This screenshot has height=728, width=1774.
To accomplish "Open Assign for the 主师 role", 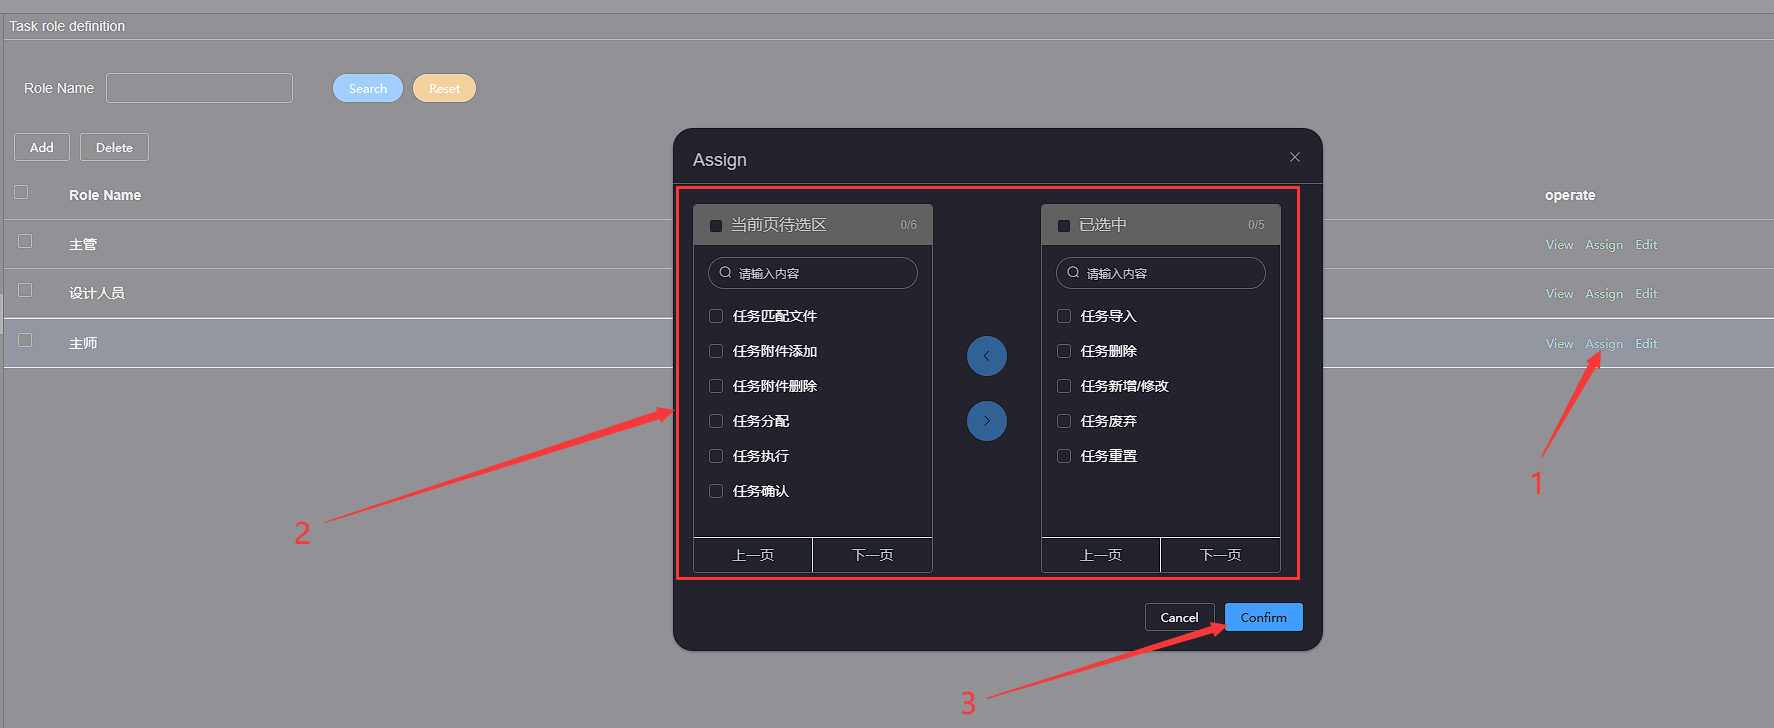I will coord(1604,344).
